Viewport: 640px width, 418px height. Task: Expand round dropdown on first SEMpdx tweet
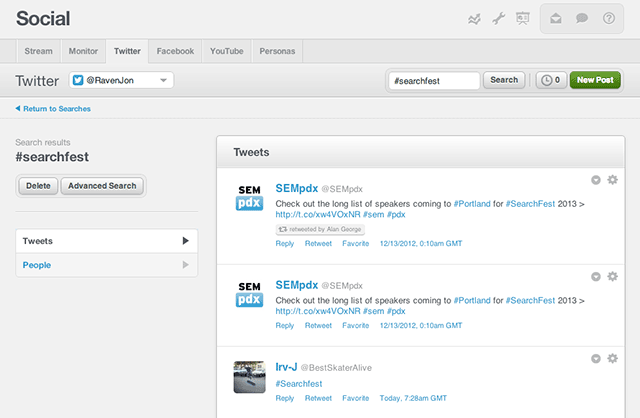click(x=596, y=180)
